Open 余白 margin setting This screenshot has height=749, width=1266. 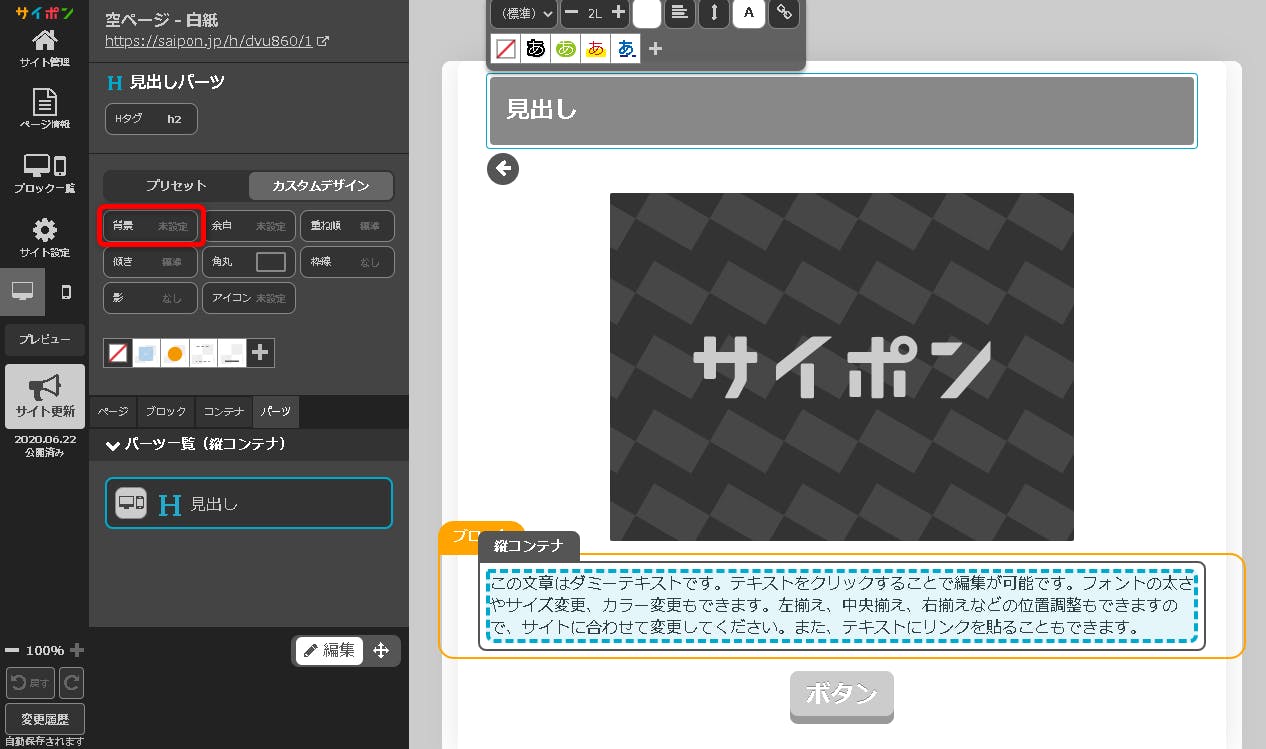pyautogui.click(x=249, y=226)
